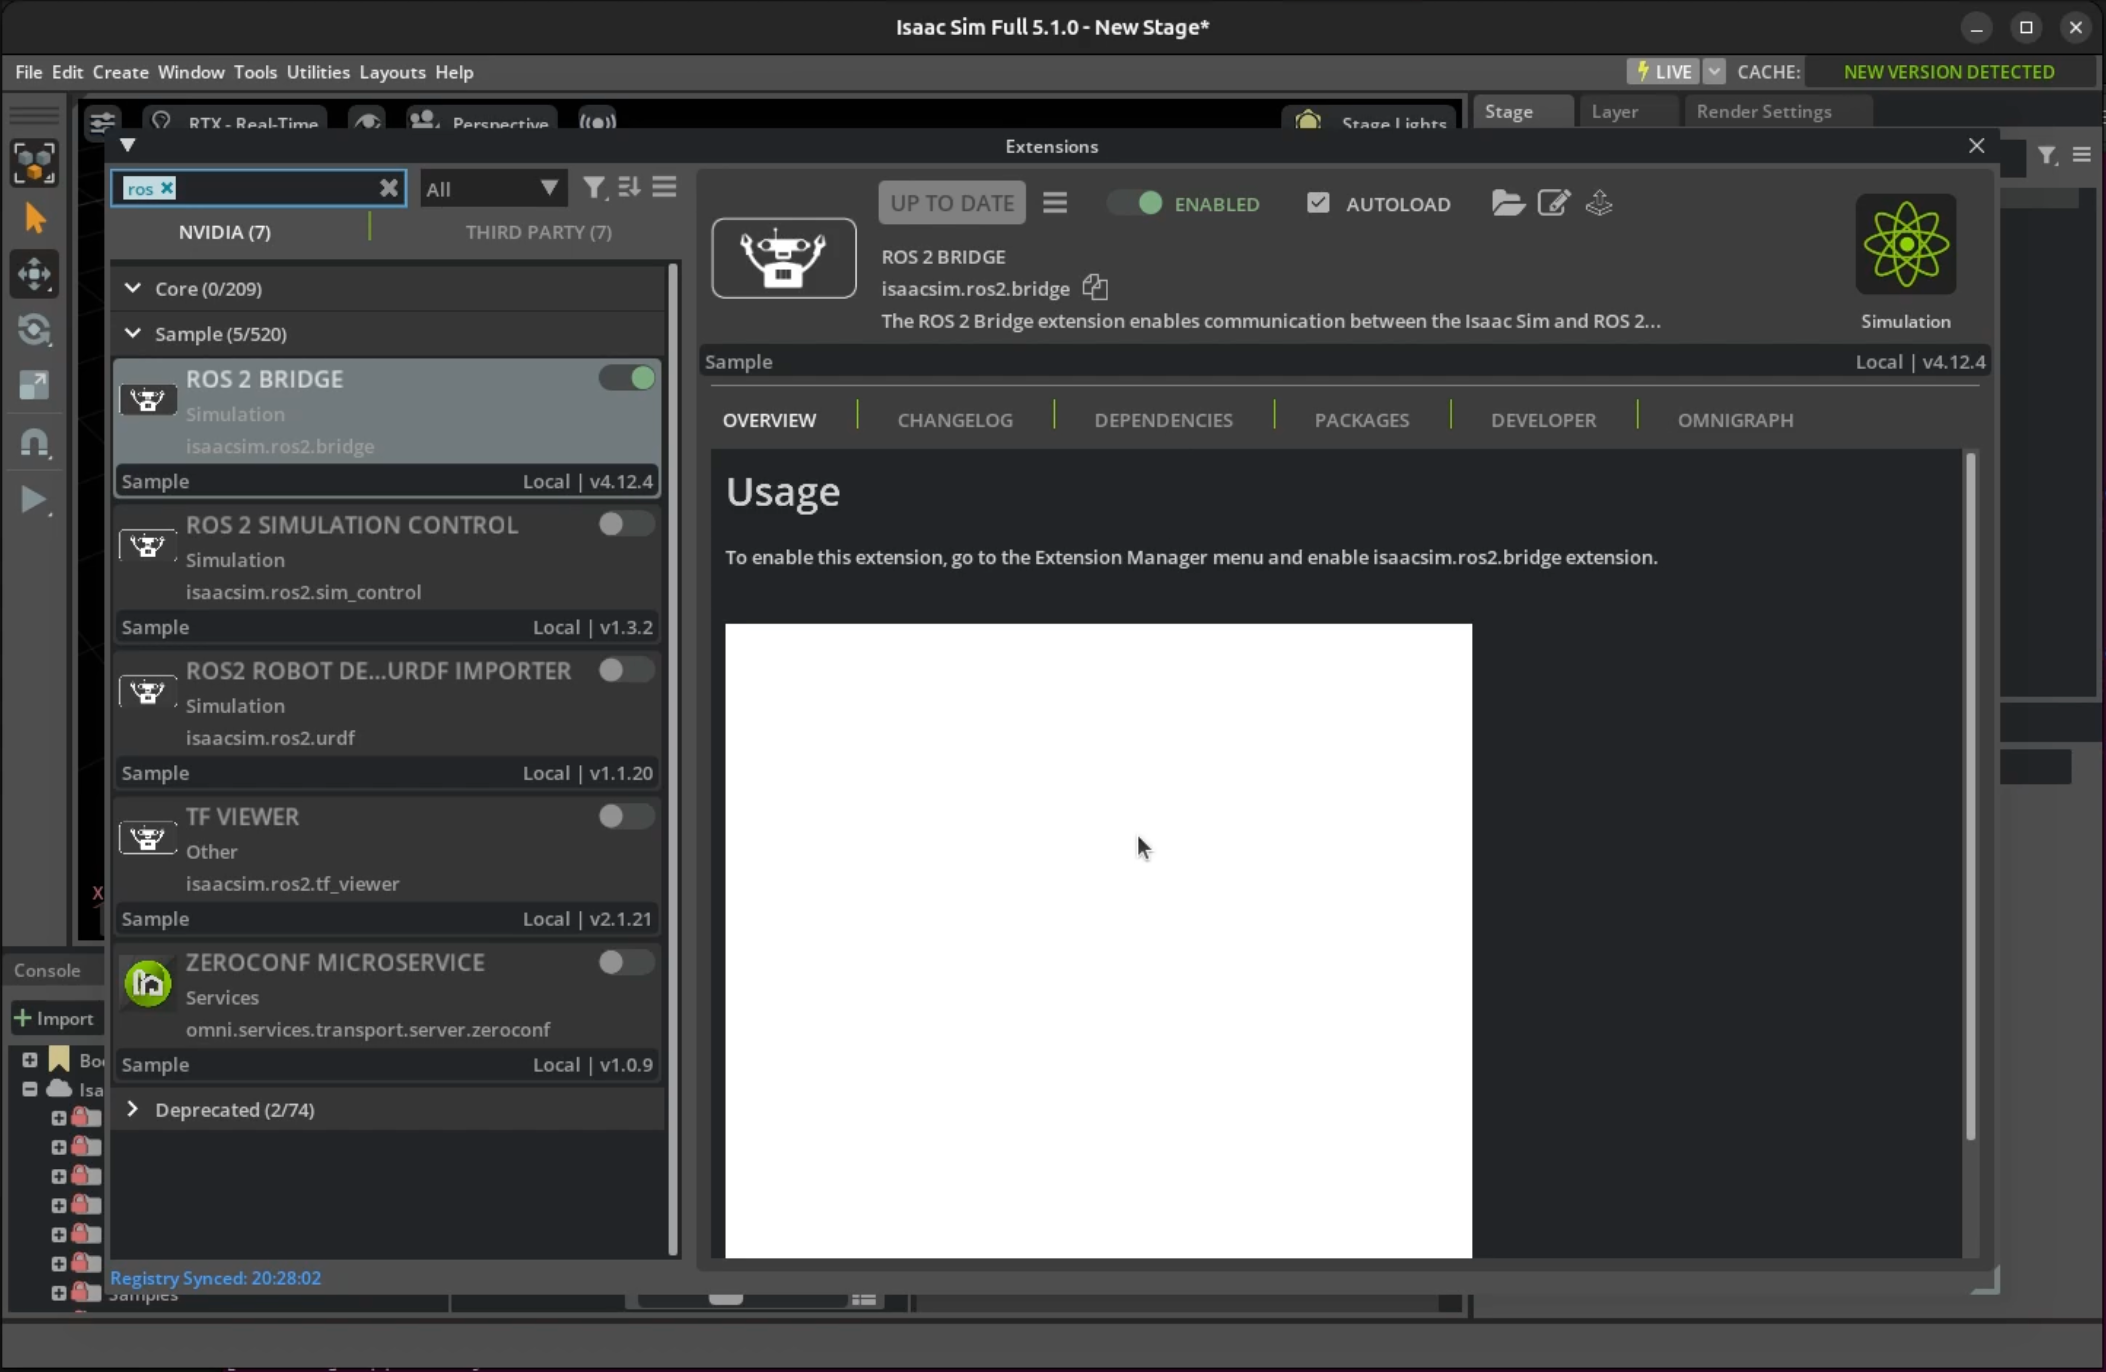Expand the Core extensions category
This screenshot has width=2106, height=1372.
pyautogui.click(x=131, y=288)
